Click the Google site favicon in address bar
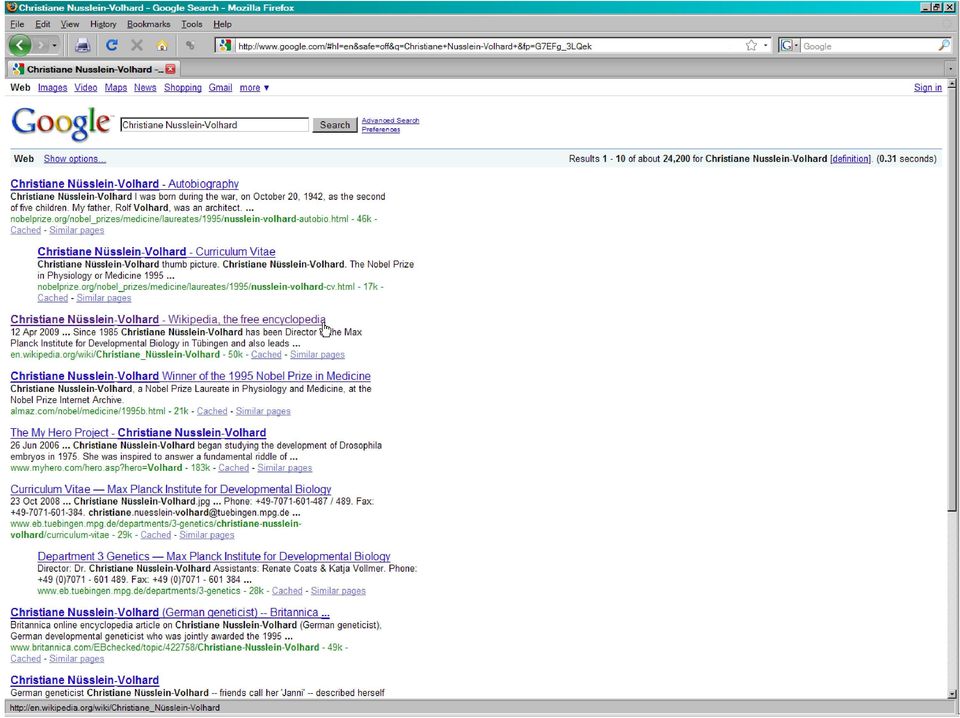The image size is (960, 718). (225, 45)
